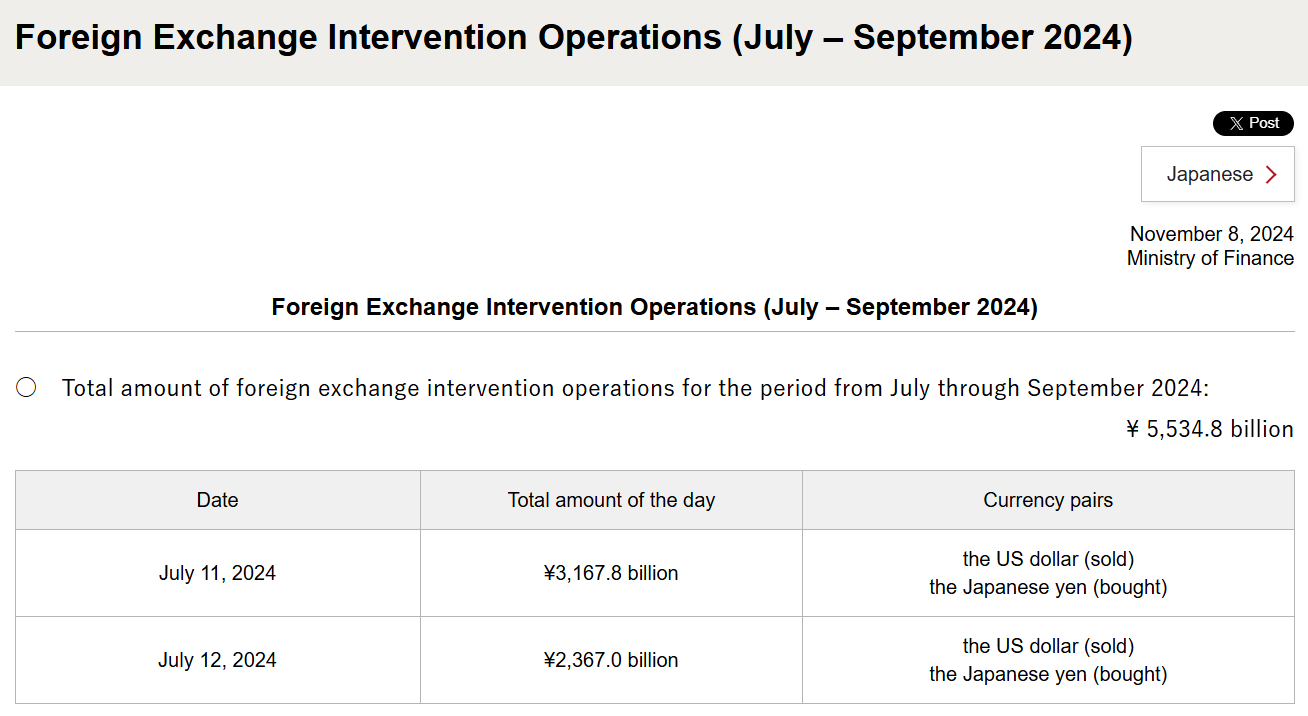This screenshot has height=716, width=1308.
Task: Select the ¥2,367.0 billion amount cell
Action: point(611,660)
